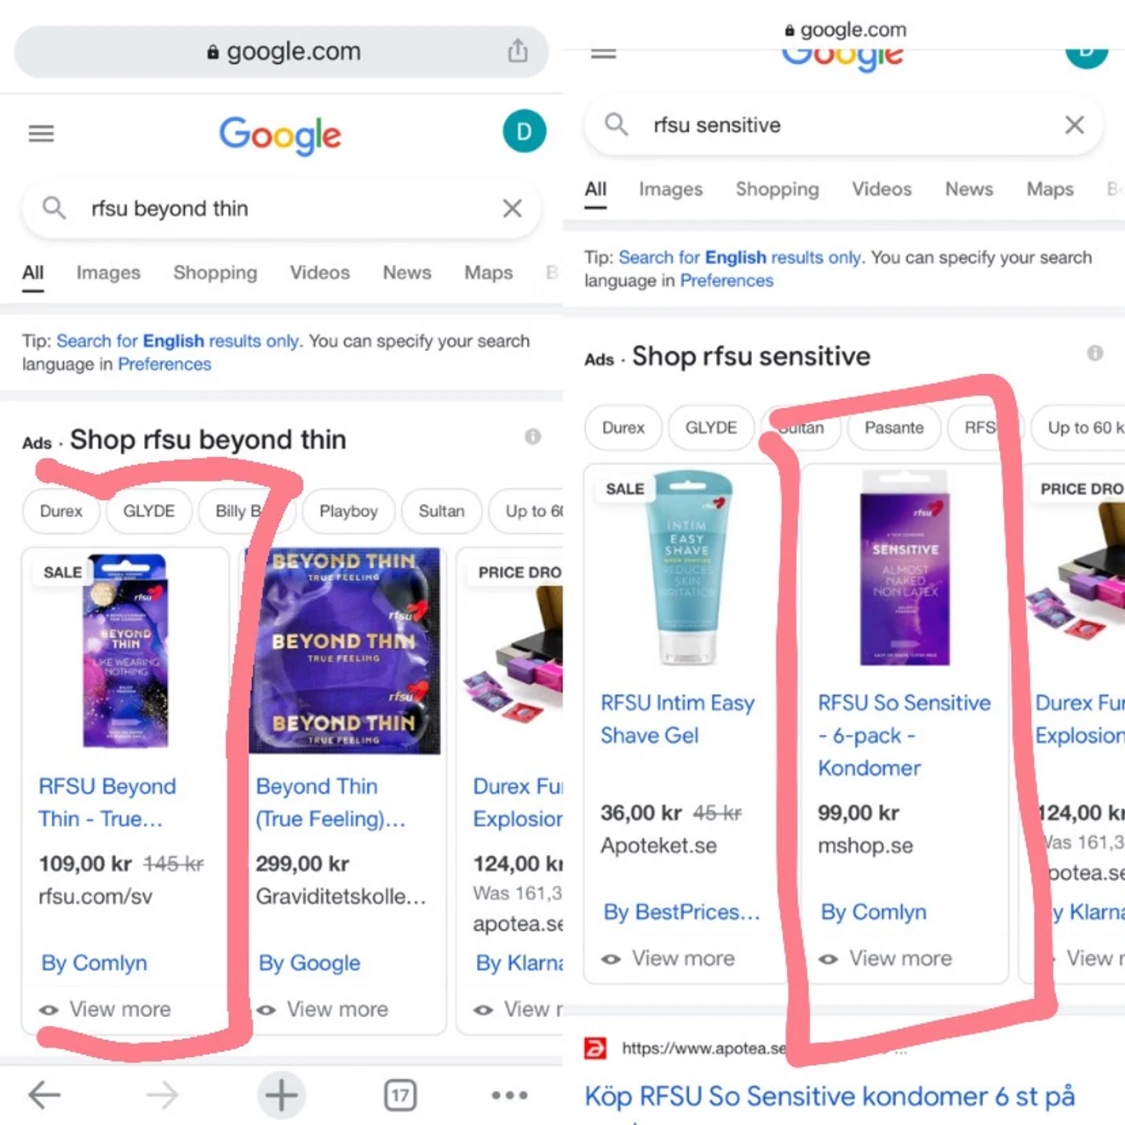Open the green D account avatar
The image size is (1125, 1125).
pos(524,131)
